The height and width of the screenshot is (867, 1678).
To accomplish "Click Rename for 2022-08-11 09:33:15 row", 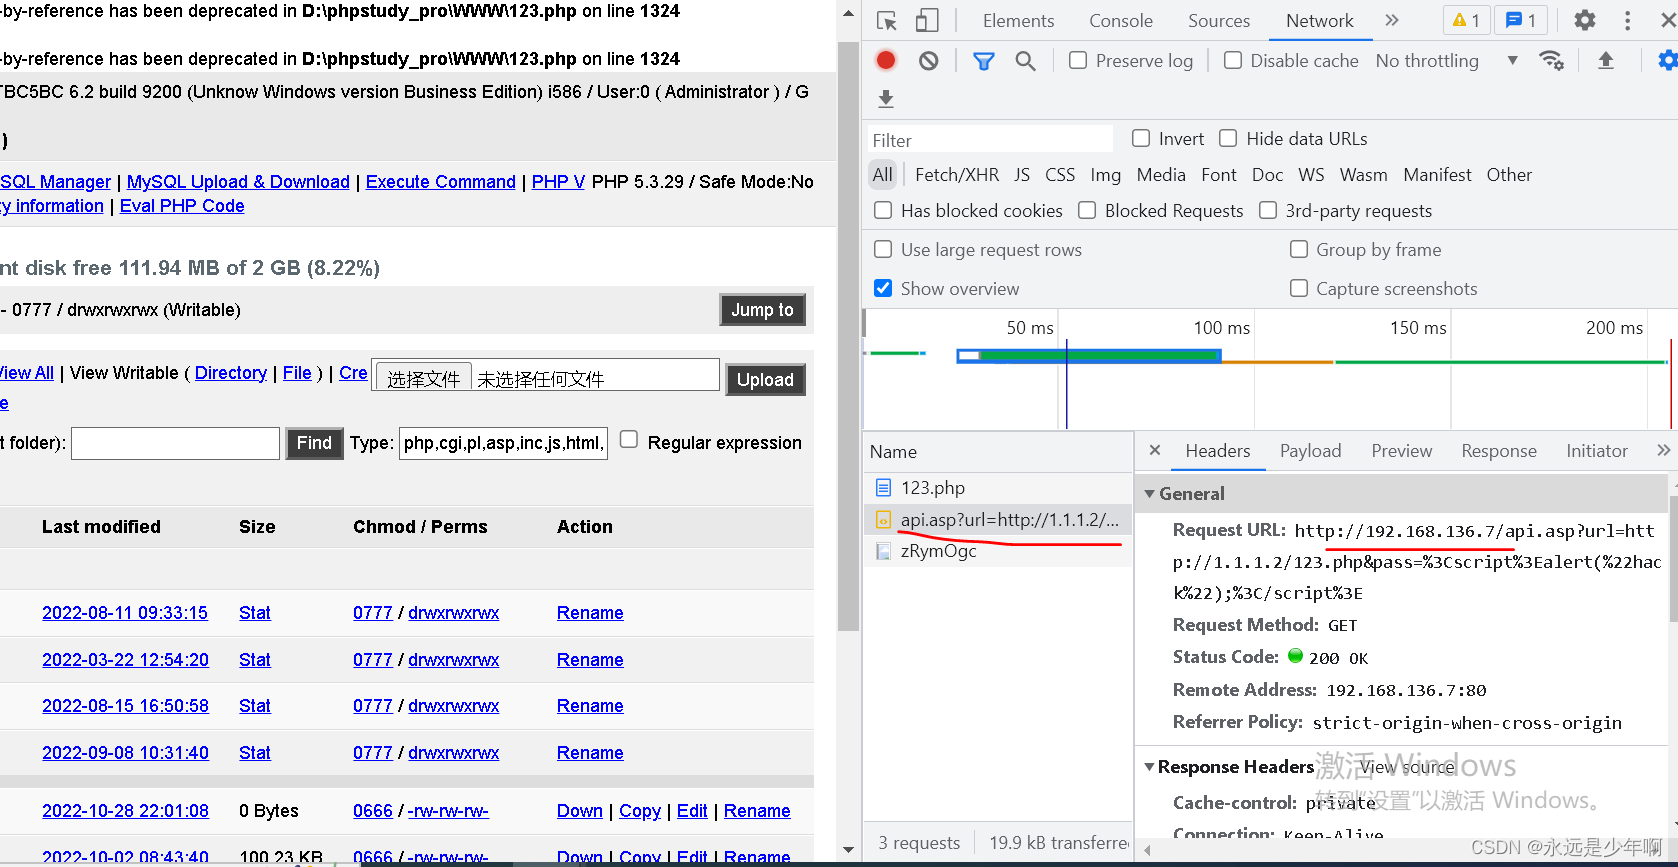I will pos(590,613).
